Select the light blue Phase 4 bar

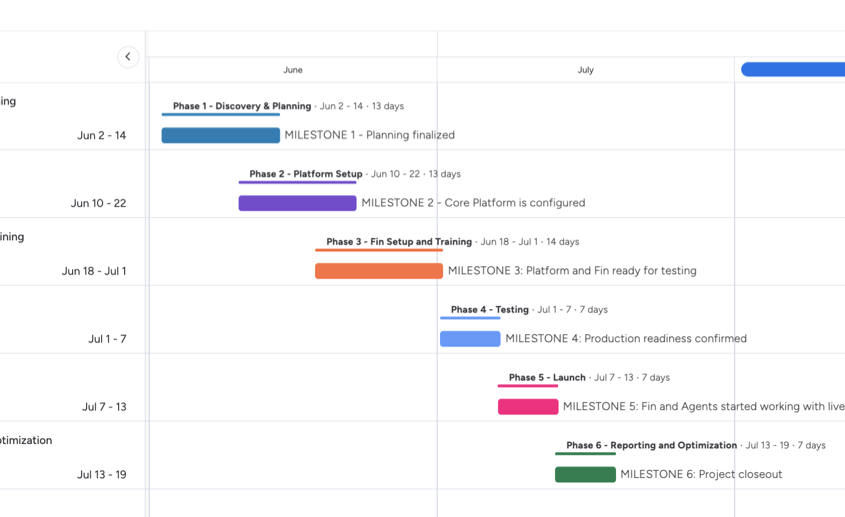pos(470,339)
